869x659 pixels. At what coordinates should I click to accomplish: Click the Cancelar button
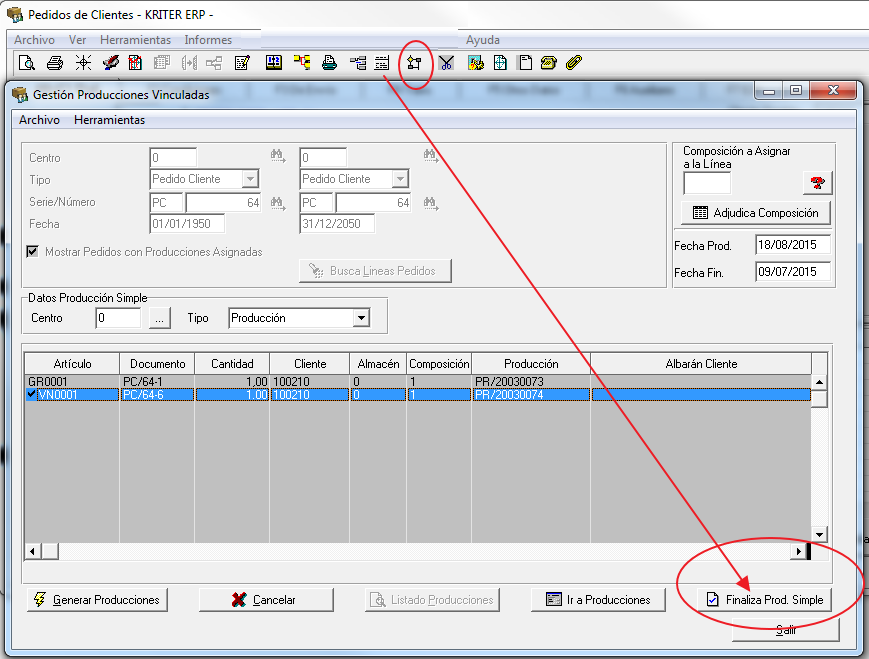(266, 600)
